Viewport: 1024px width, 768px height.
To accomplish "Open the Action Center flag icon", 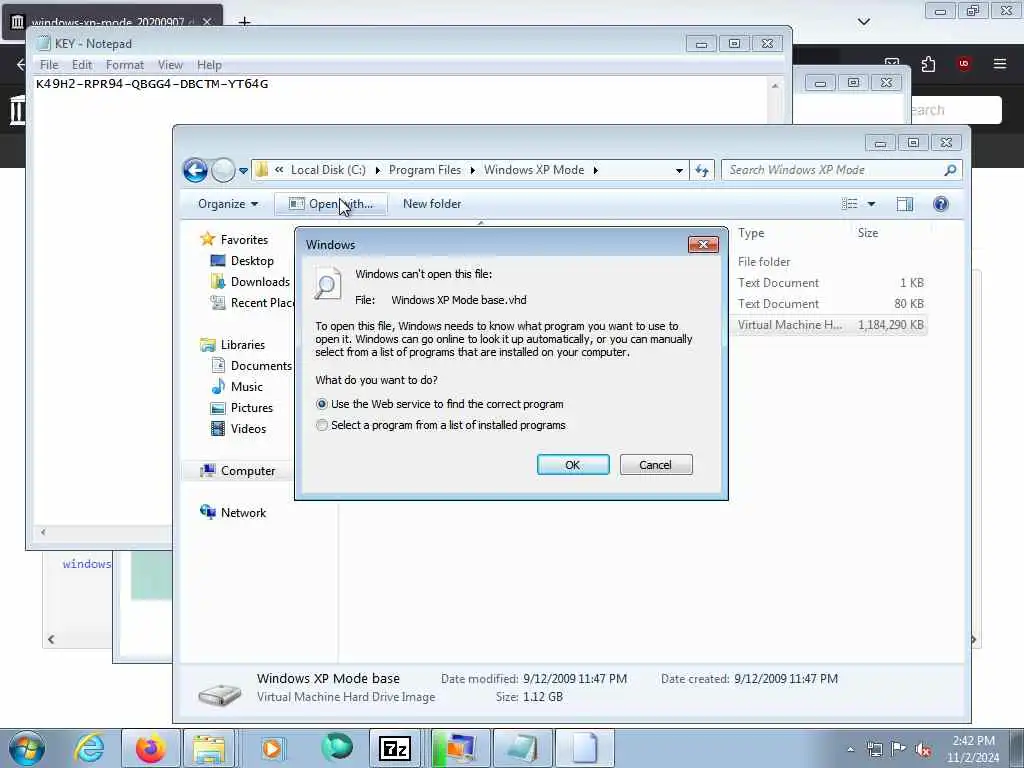I will point(898,749).
